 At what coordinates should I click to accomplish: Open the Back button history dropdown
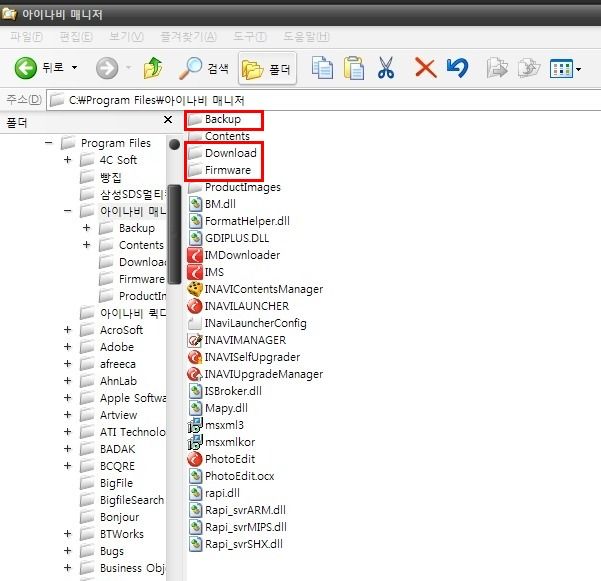click(x=74, y=68)
